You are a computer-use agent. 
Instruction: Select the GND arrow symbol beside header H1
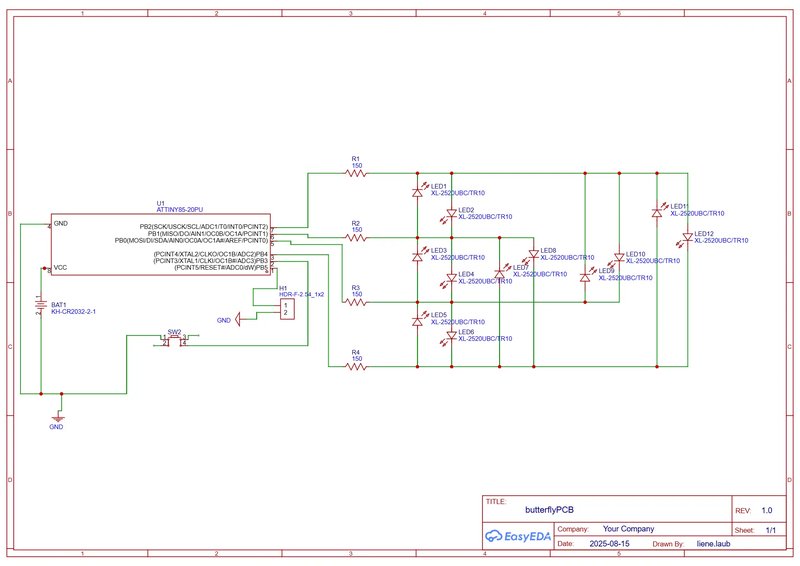coord(238,319)
